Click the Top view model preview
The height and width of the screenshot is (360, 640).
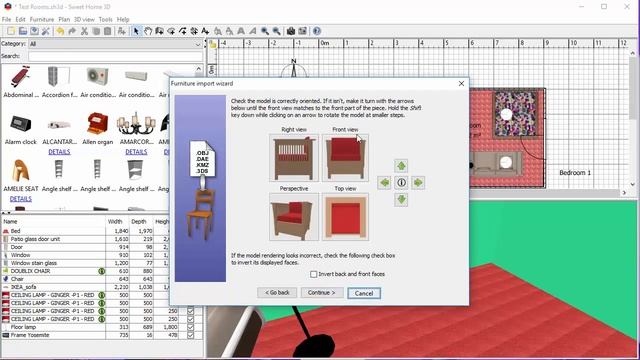click(x=345, y=217)
